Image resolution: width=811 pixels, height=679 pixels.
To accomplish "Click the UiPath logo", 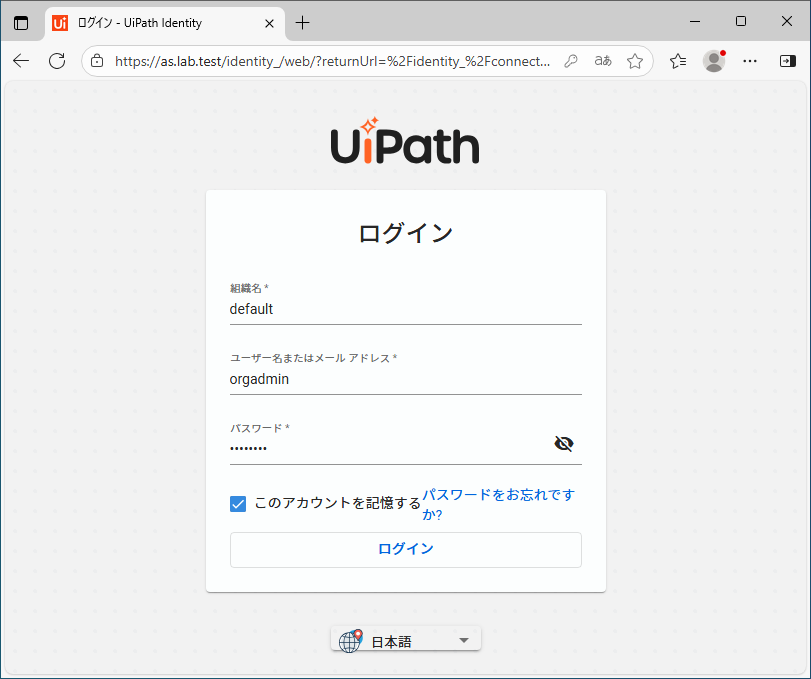I will 406,140.
